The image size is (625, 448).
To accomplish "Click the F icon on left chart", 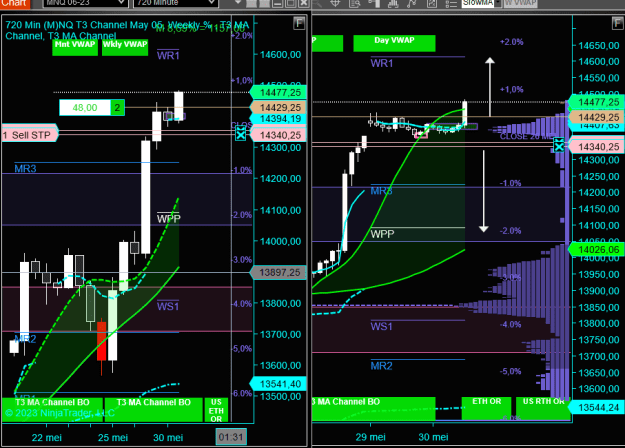I will [x=299, y=23].
